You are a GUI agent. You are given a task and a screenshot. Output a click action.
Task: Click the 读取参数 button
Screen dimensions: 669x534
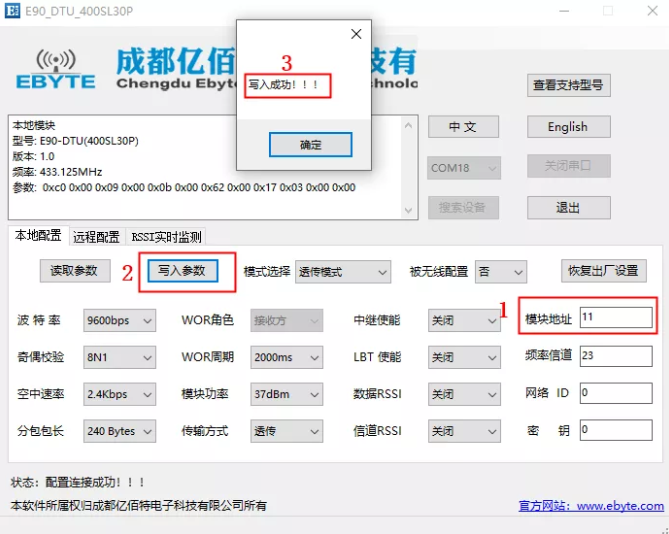pyautogui.click(x=75, y=271)
